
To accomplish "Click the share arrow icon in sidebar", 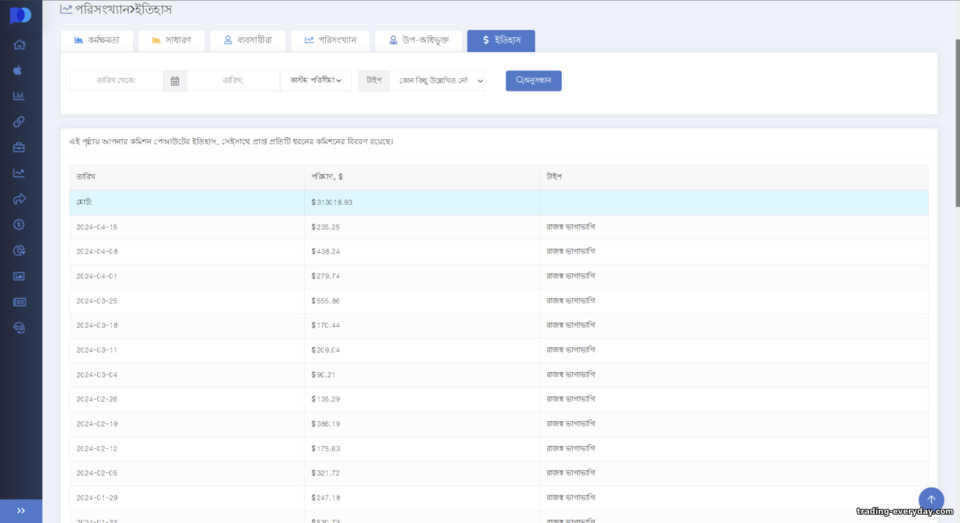I will click(x=19, y=199).
